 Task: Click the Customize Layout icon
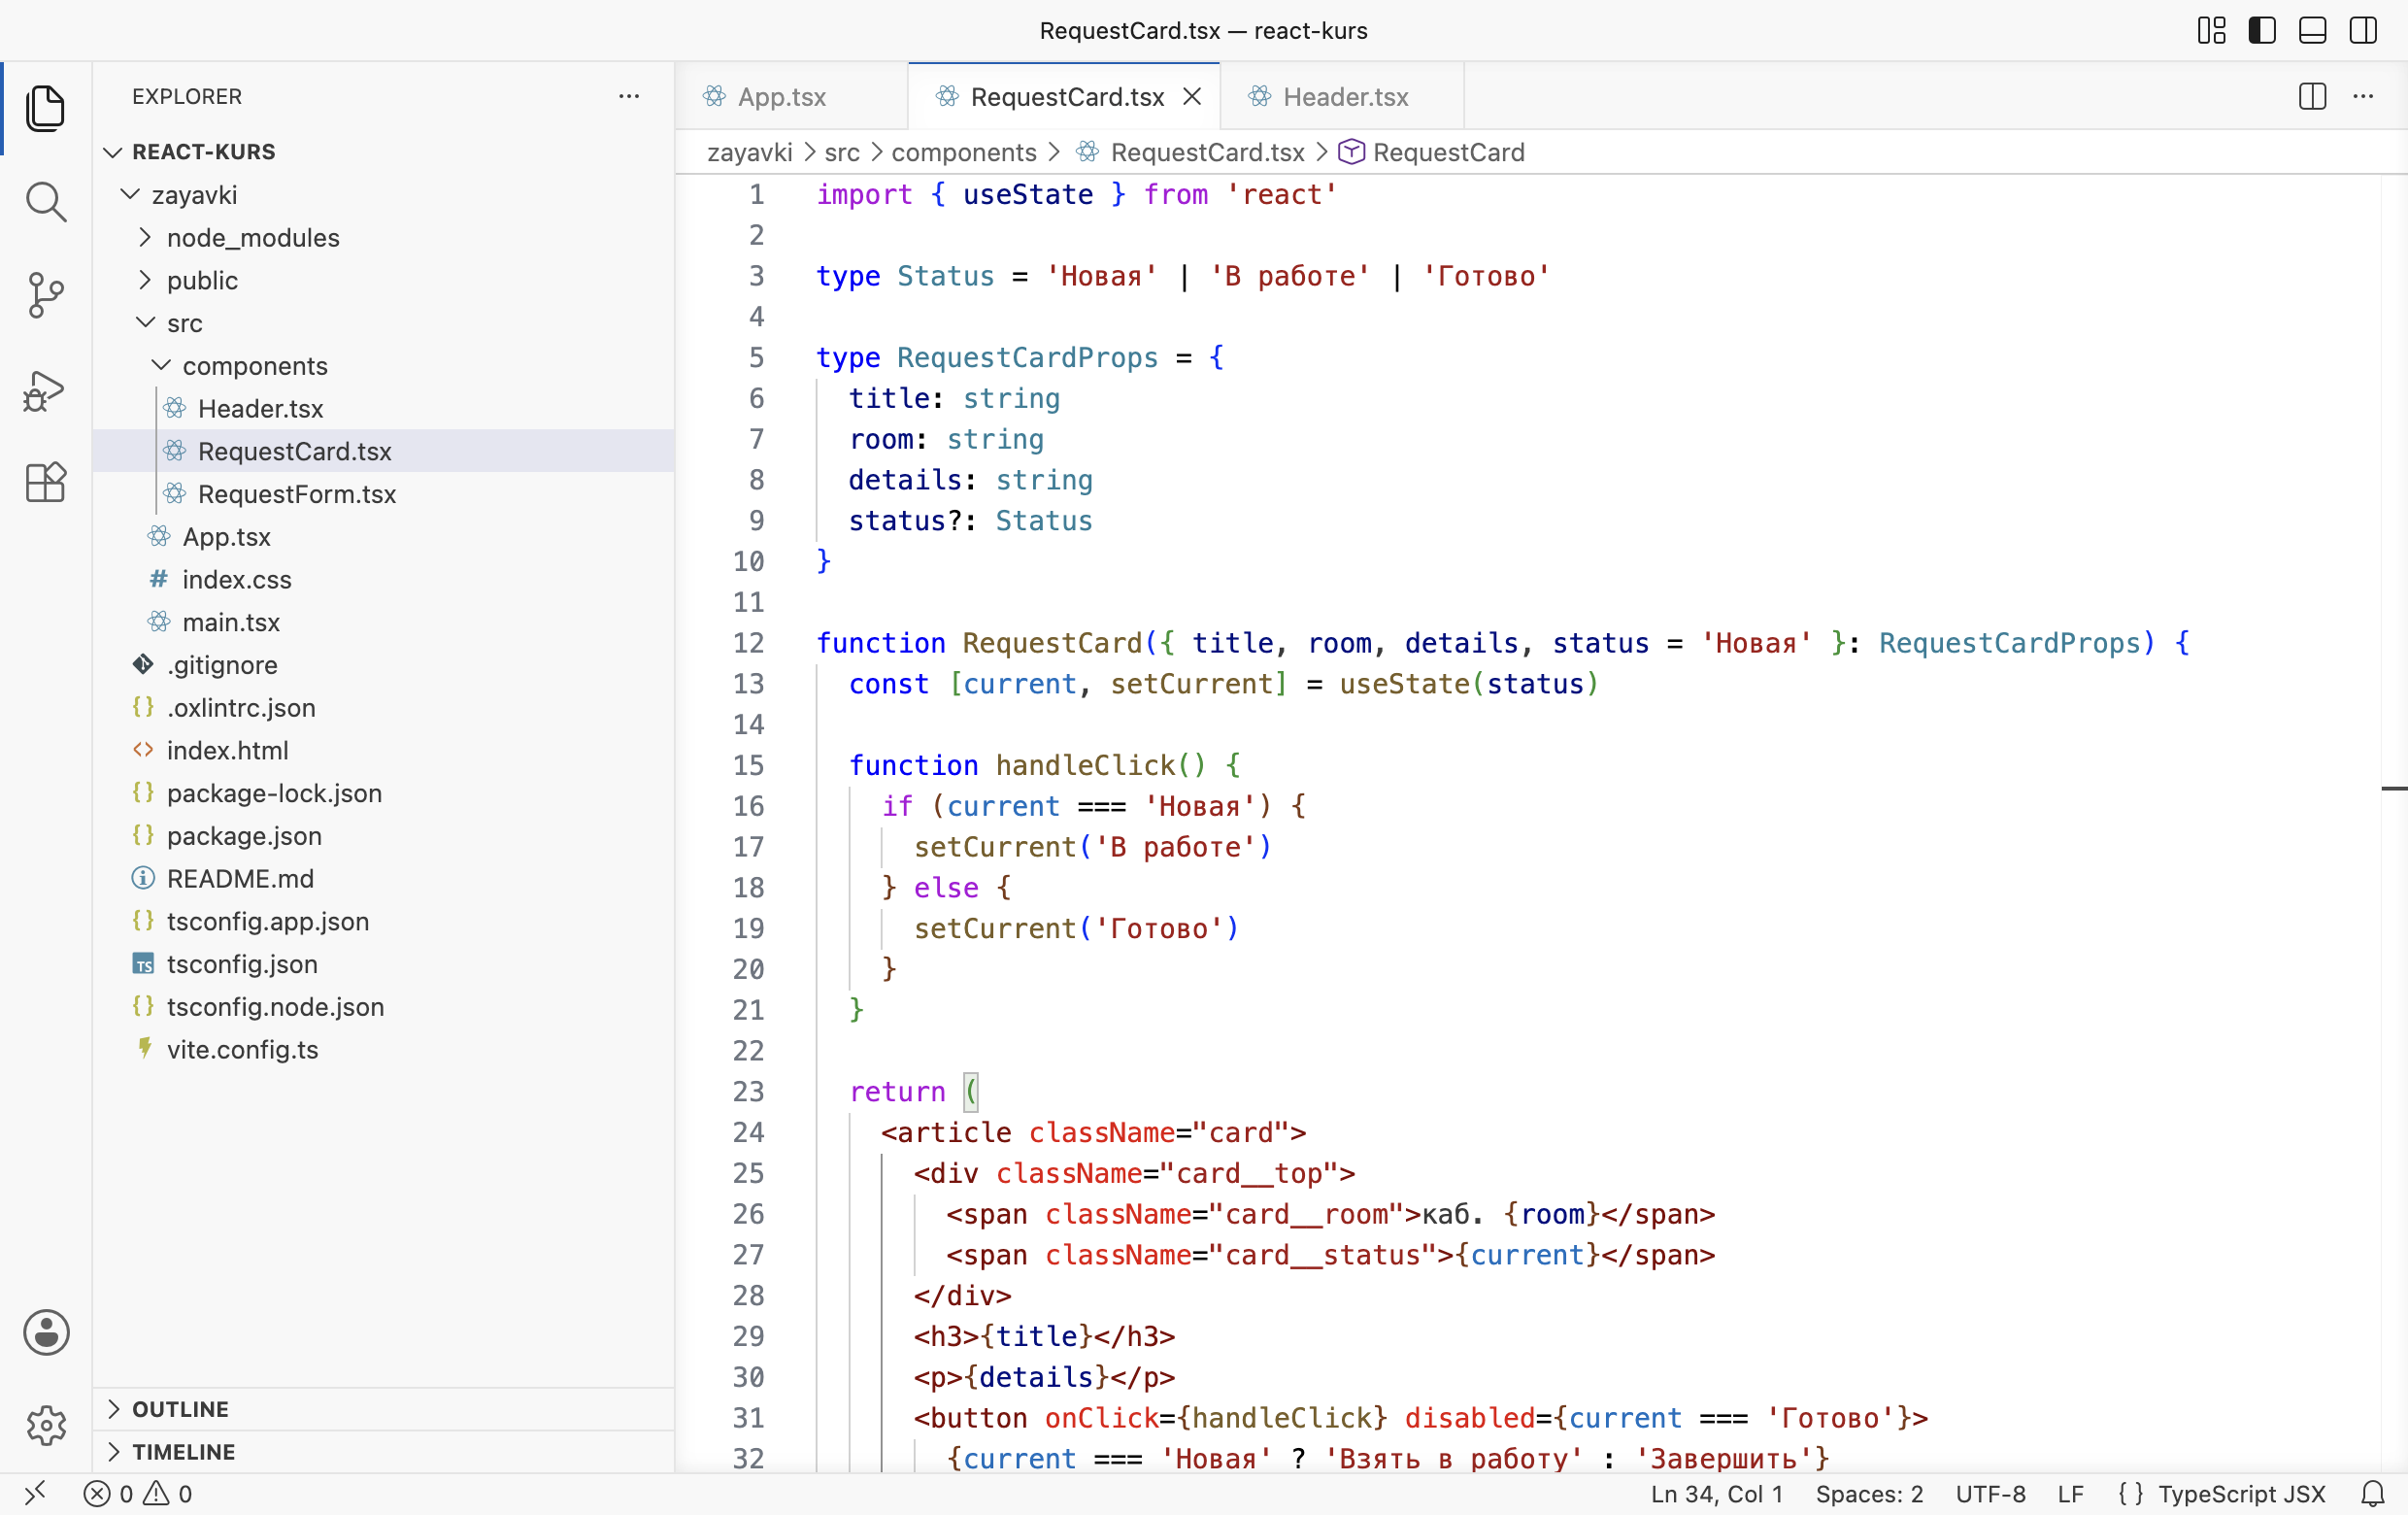(x=2211, y=31)
